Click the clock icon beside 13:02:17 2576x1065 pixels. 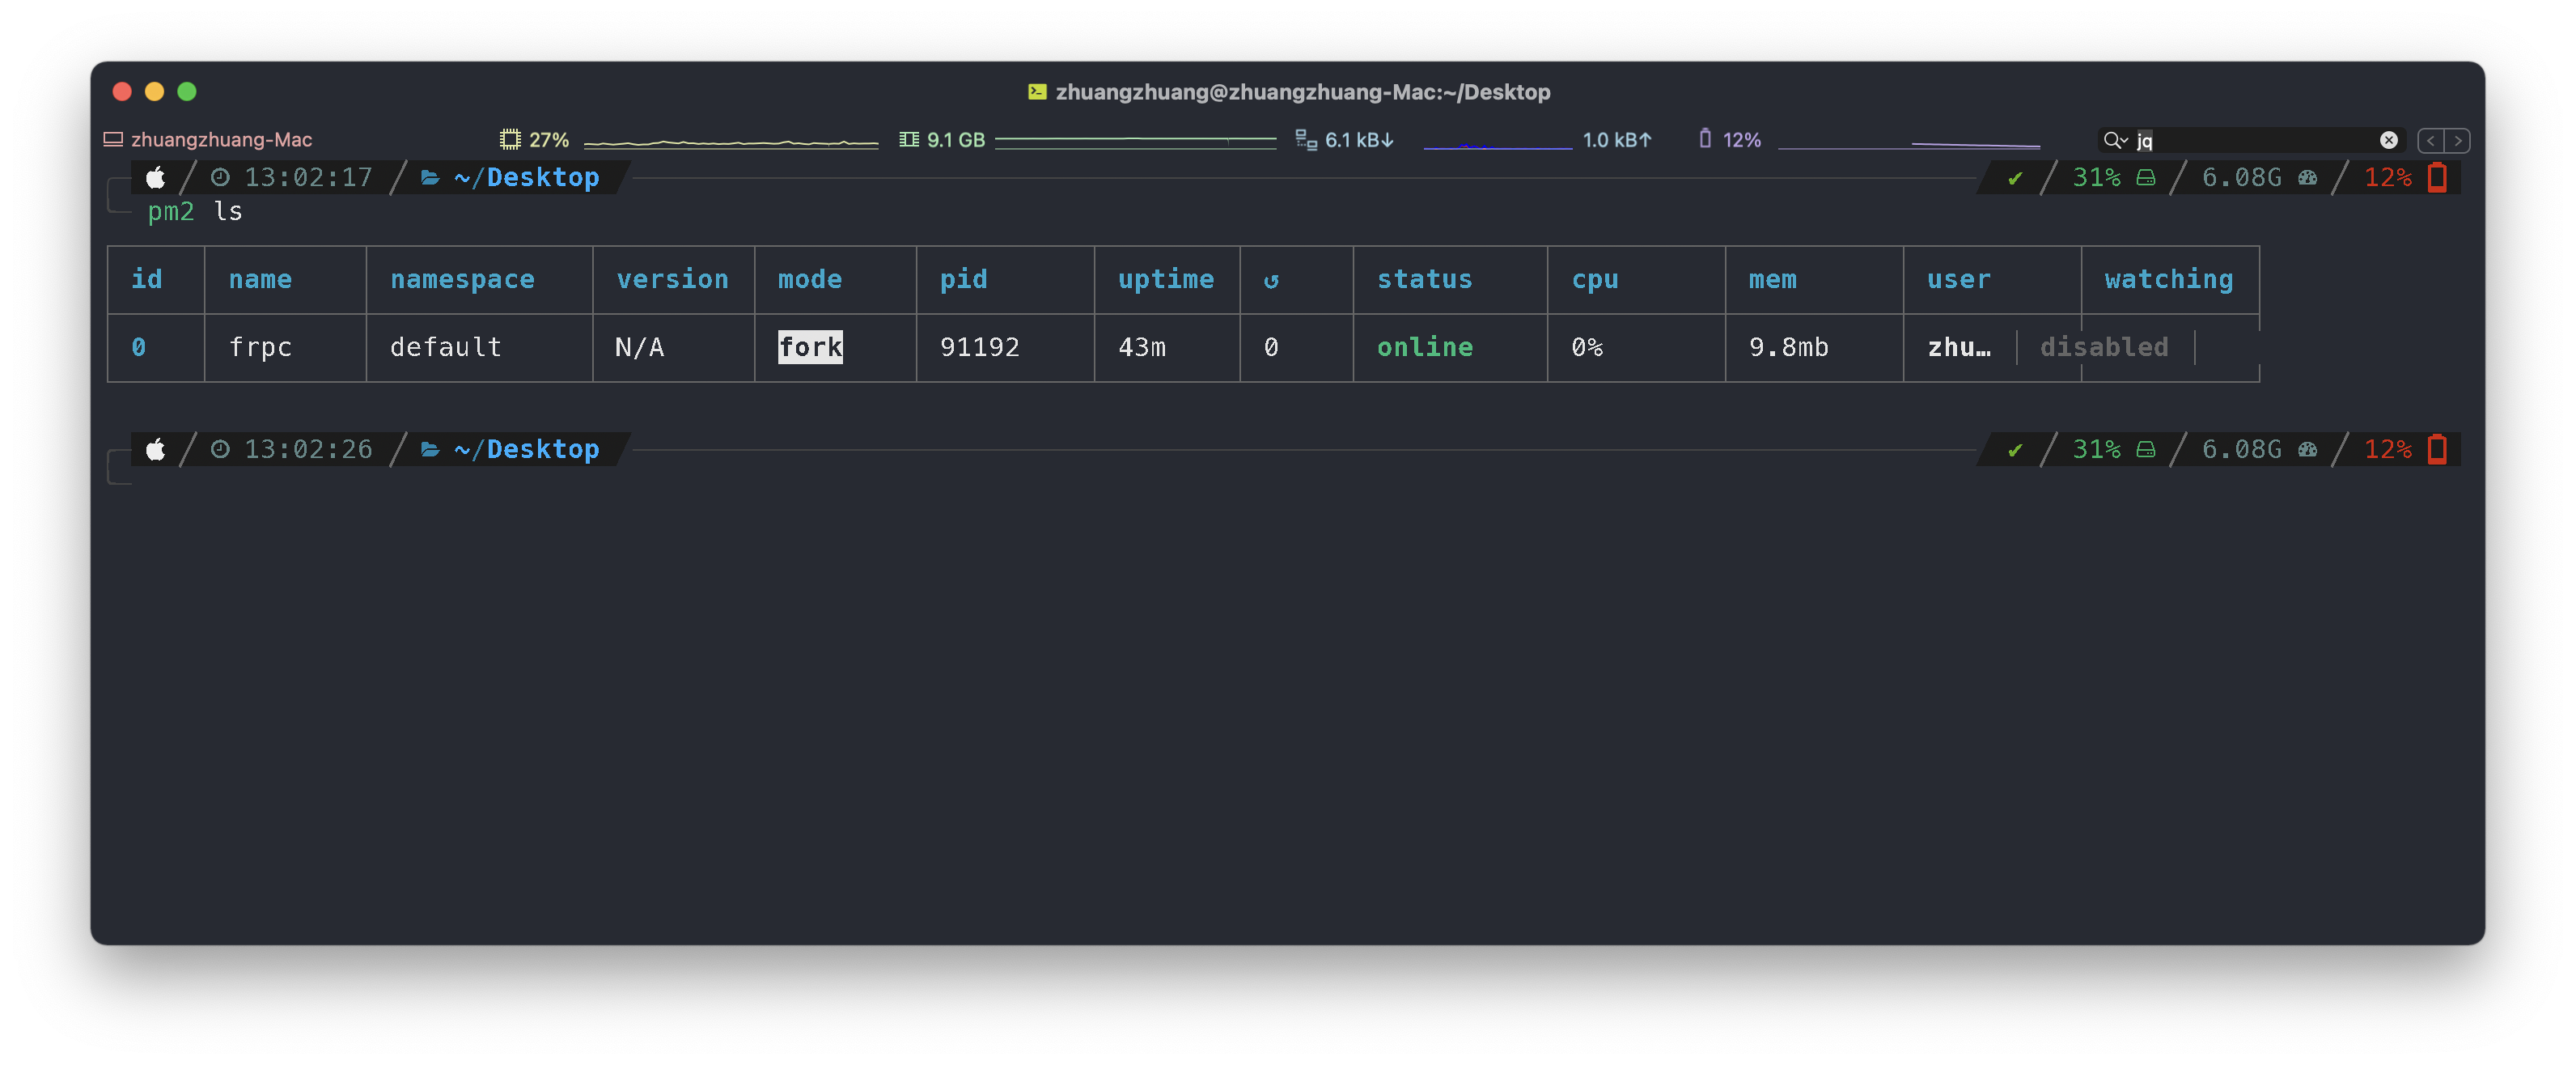click(x=220, y=178)
